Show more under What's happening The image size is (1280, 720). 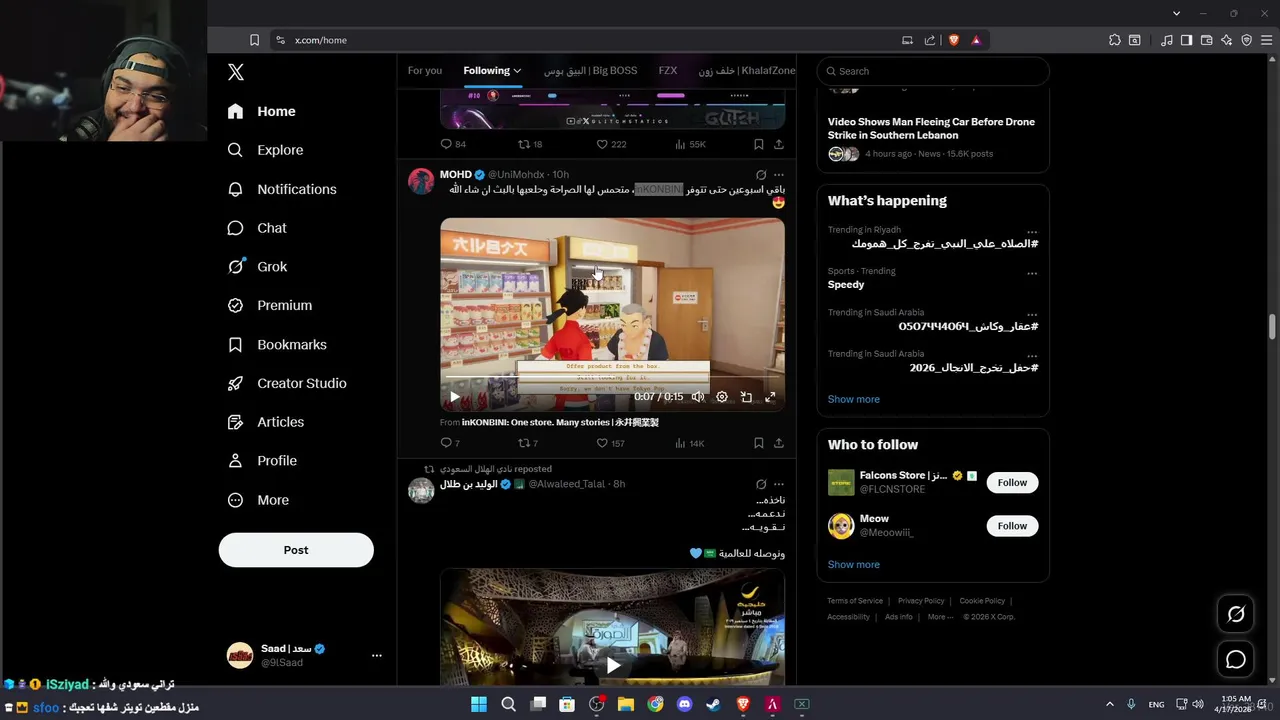[x=853, y=399]
